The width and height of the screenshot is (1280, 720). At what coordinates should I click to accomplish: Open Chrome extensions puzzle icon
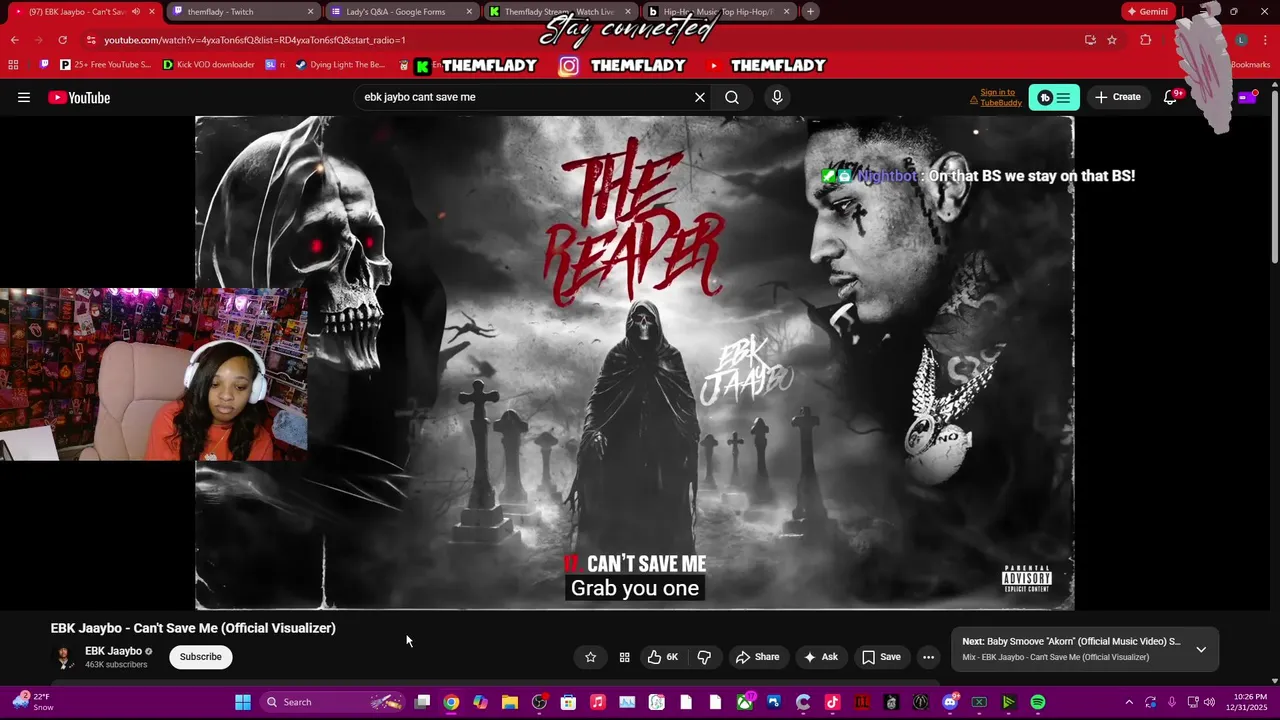pos(1146,40)
